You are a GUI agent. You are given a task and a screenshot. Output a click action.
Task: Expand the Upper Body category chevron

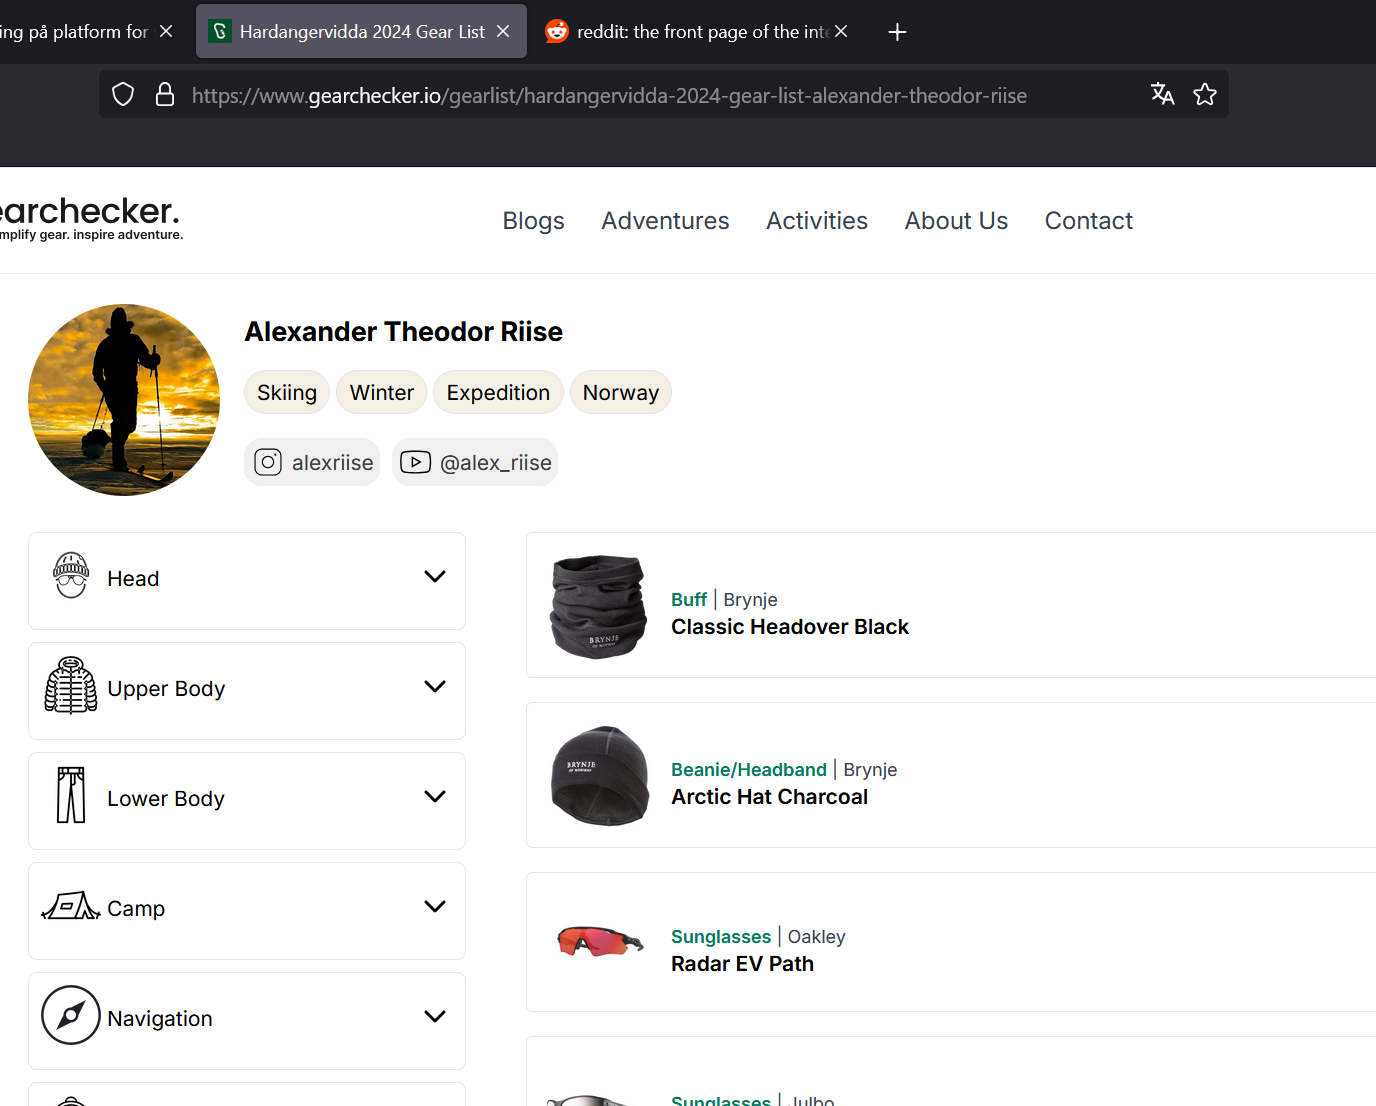coord(434,687)
